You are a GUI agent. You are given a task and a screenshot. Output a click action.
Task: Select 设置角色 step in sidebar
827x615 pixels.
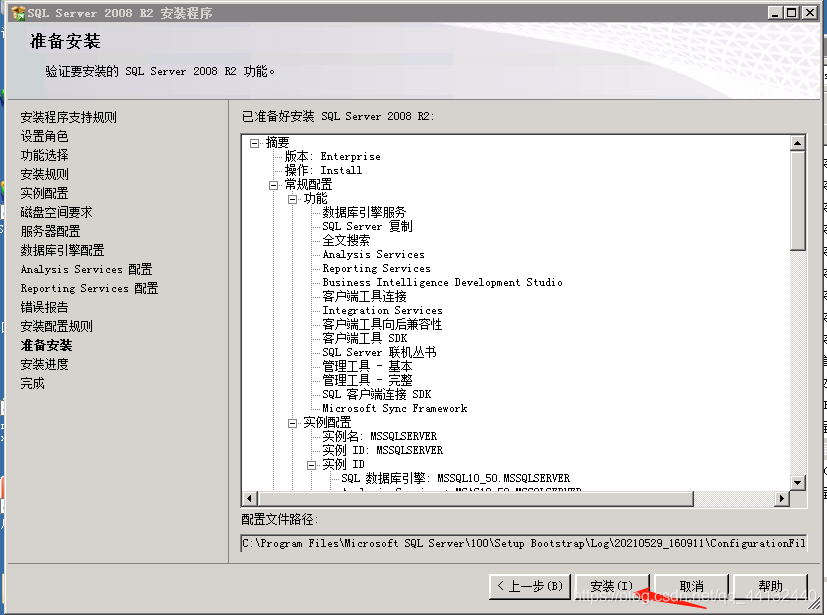[x=44, y=136]
